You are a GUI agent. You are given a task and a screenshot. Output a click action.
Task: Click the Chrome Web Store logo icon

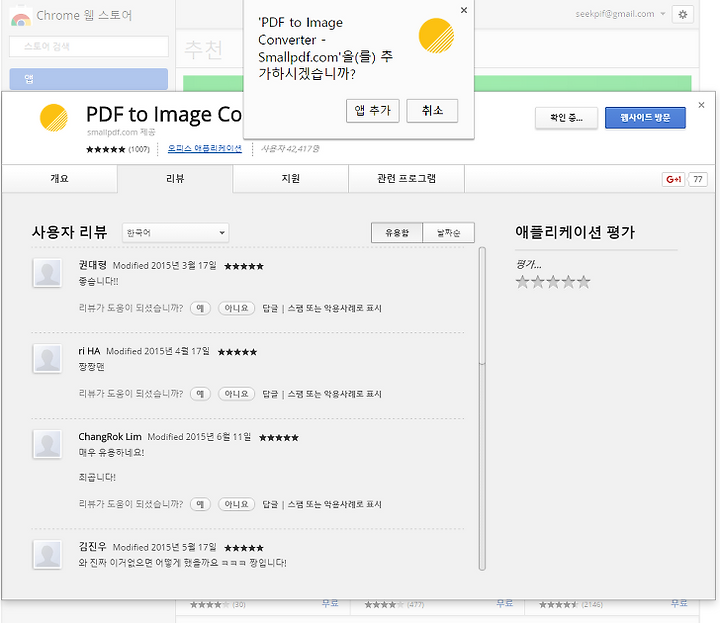(x=21, y=17)
